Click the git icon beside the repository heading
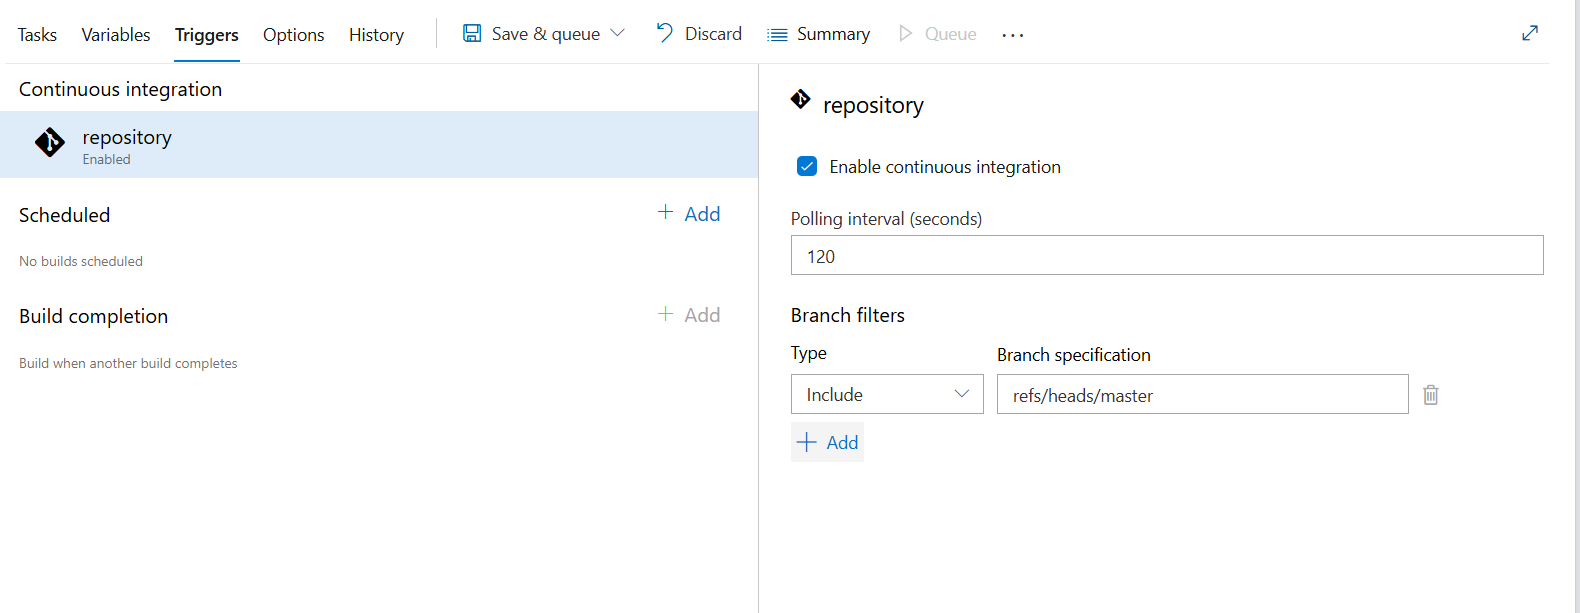The image size is (1580, 613). click(x=801, y=99)
